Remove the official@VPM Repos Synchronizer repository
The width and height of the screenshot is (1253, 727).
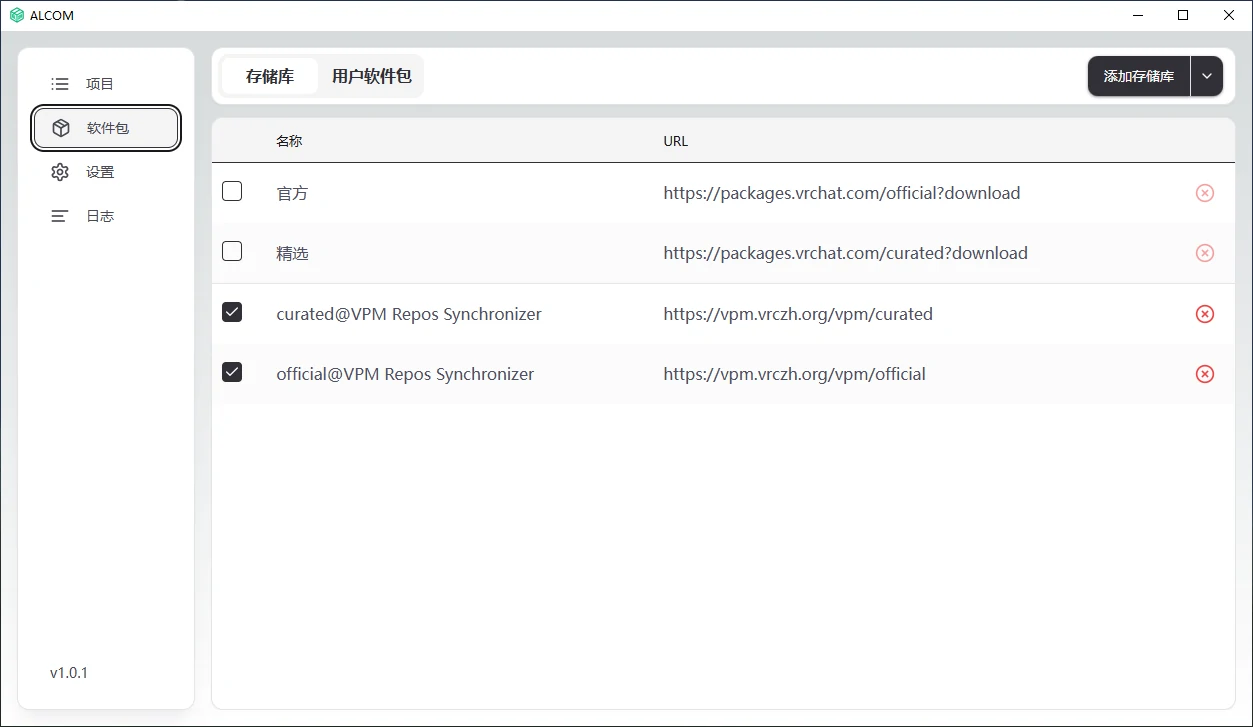tap(1205, 374)
